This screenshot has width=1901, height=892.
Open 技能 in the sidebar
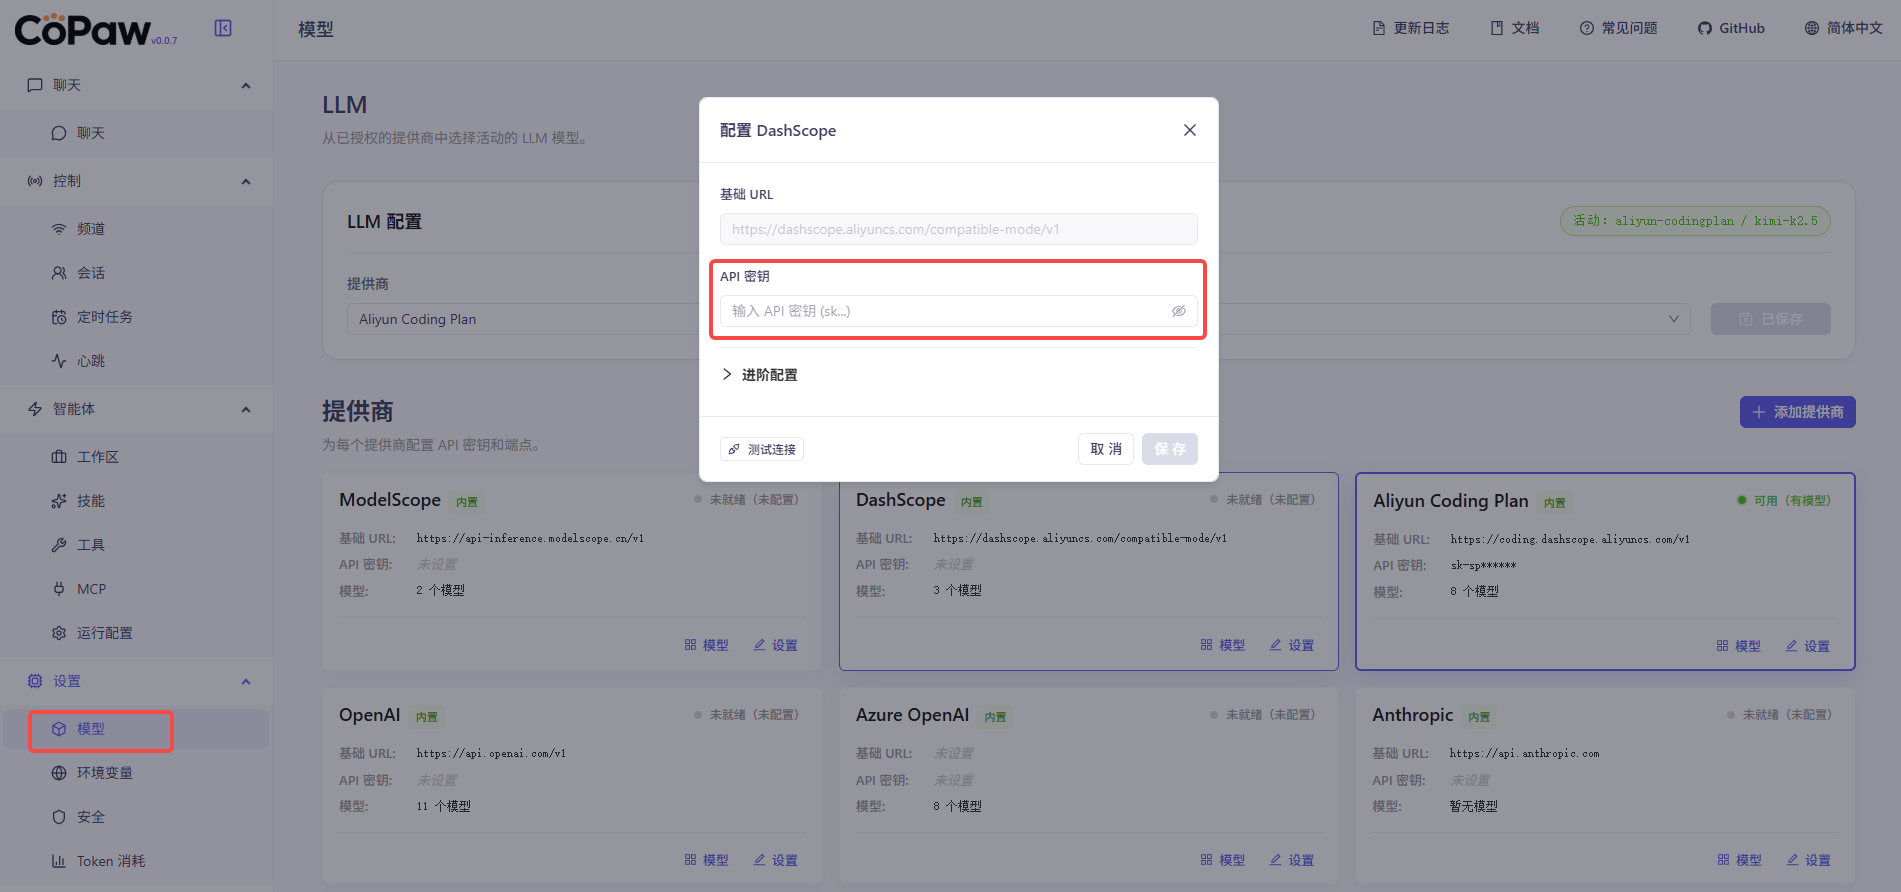click(x=136, y=501)
